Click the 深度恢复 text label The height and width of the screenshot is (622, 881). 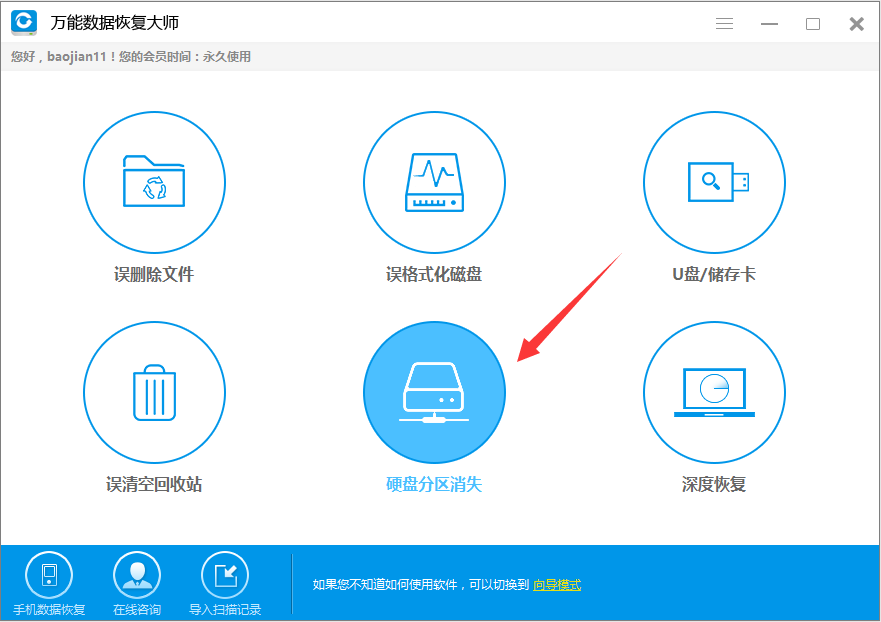[x=714, y=485]
